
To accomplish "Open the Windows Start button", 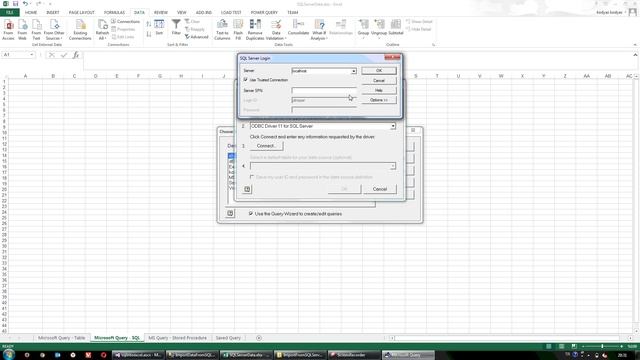I will click(8, 355).
